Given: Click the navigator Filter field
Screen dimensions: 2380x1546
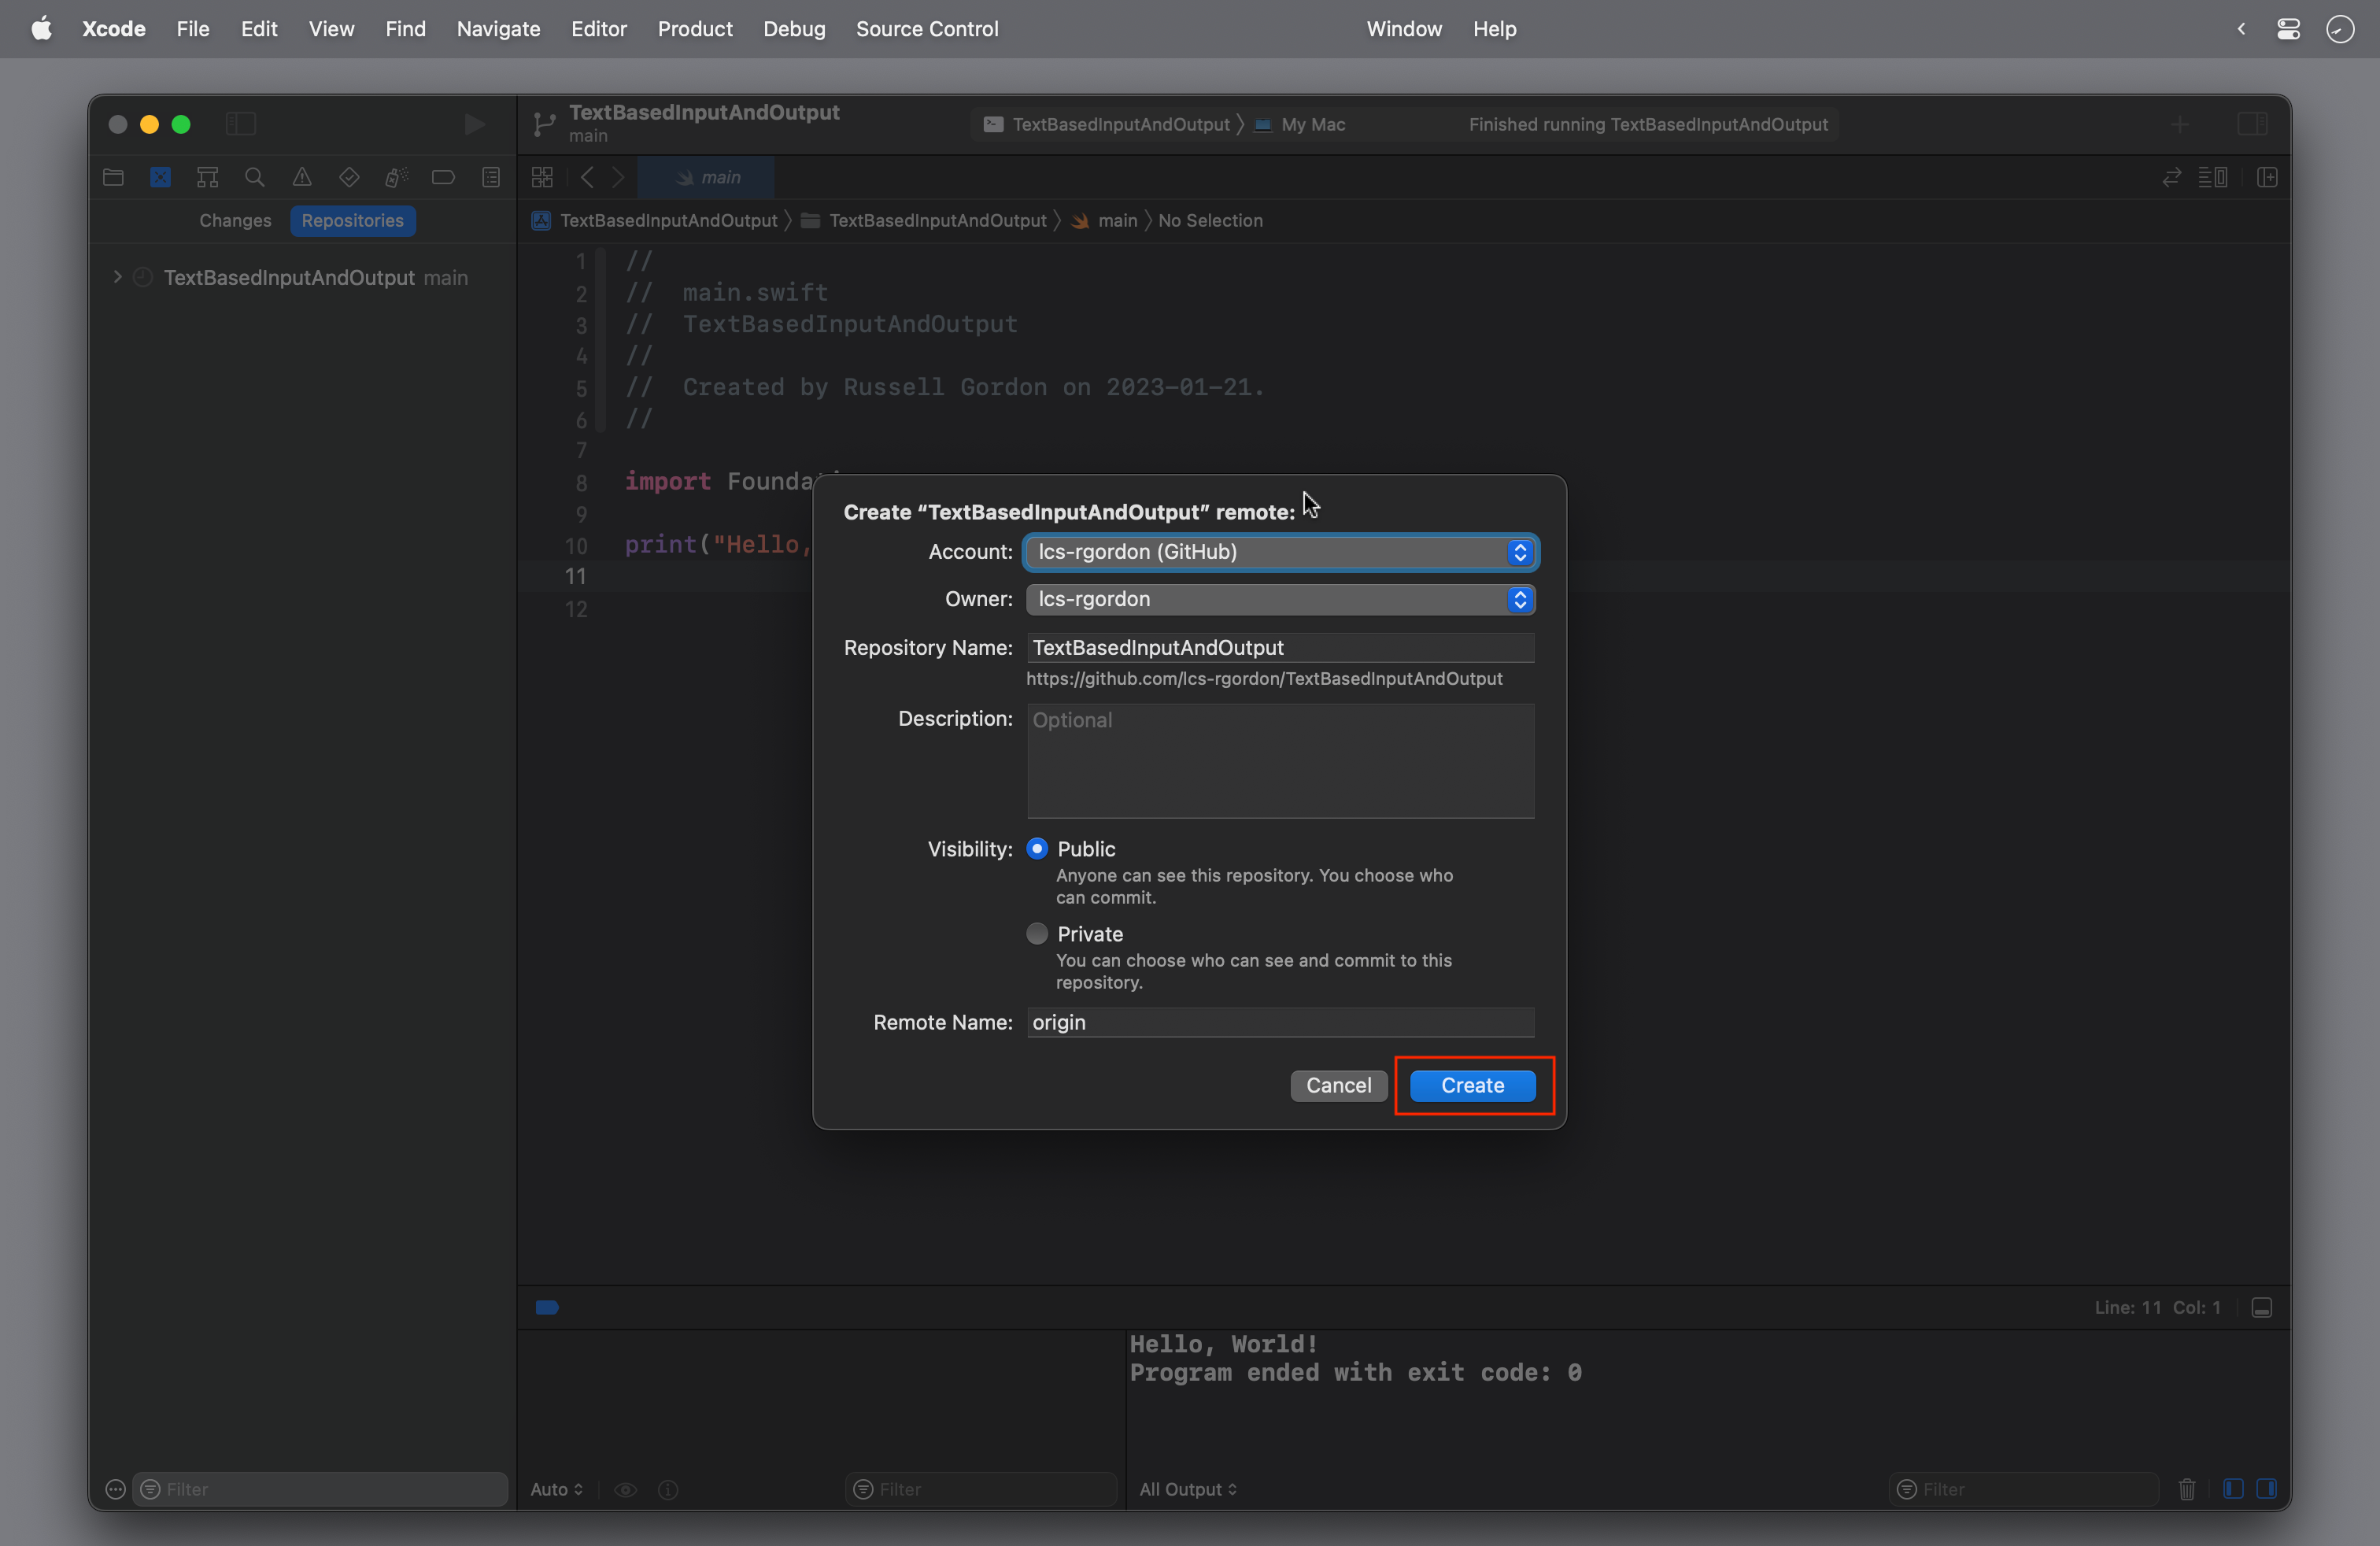Looking at the screenshot, I should tap(320, 1490).
